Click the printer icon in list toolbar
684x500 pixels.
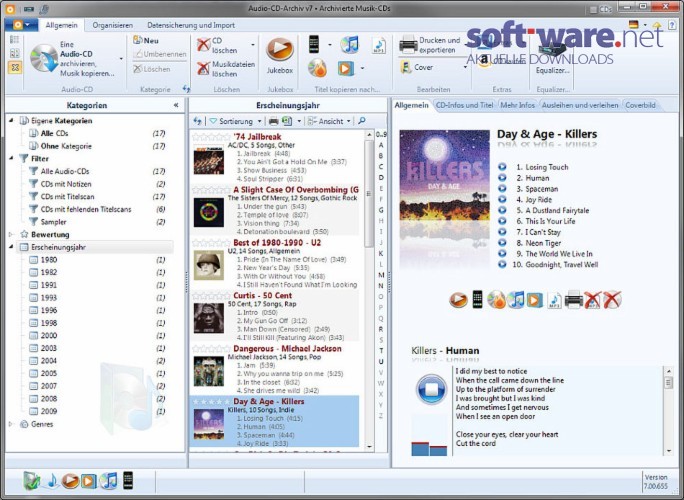(274, 121)
